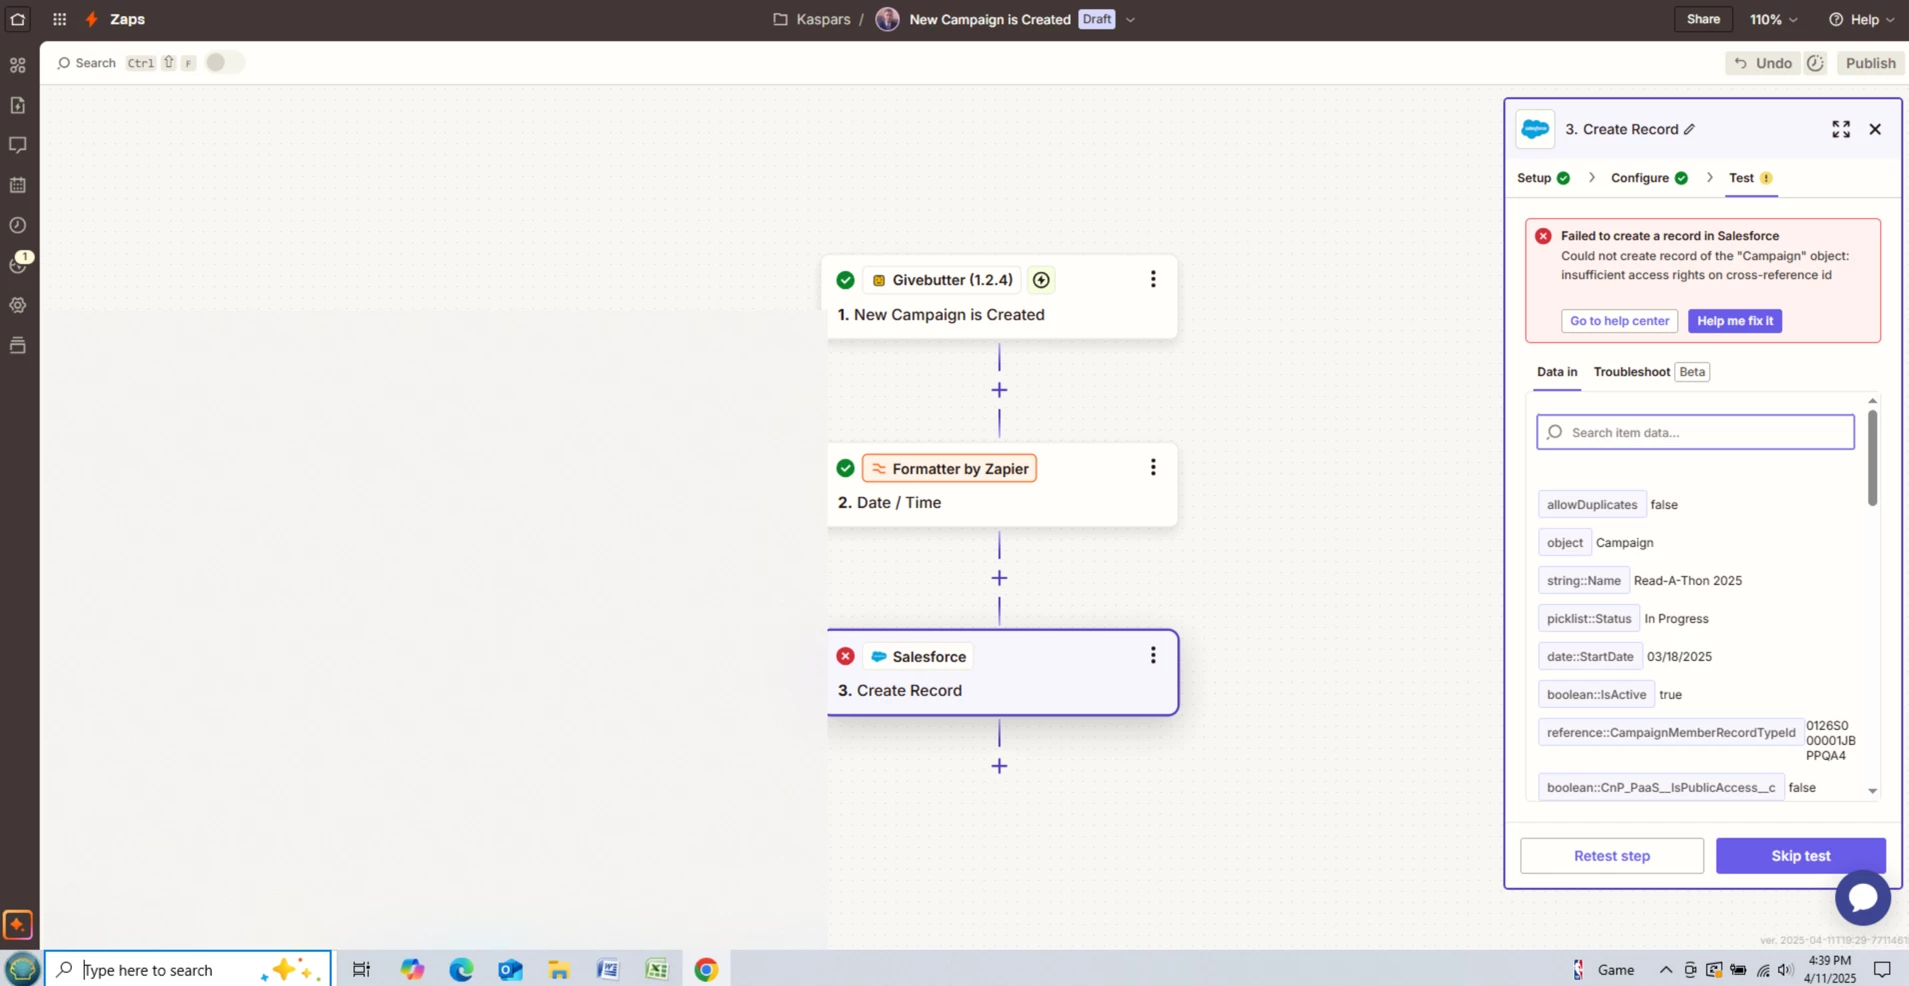Viewport: 1909px width, 986px height.
Task: Click the Windows Start button
Action: pyautogui.click(x=22, y=969)
